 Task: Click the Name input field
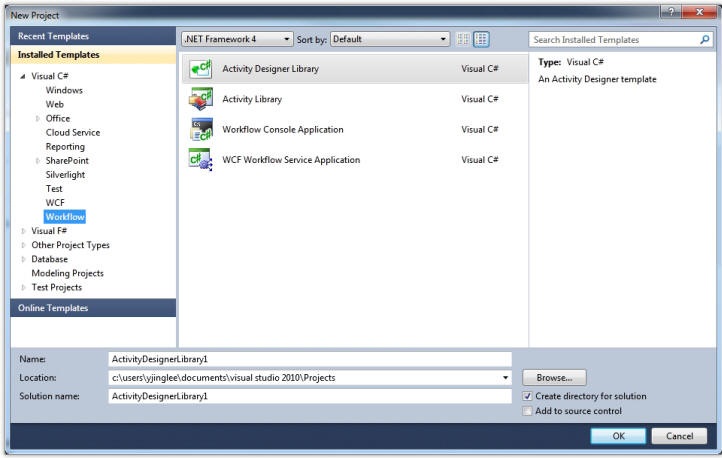(x=310, y=359)
